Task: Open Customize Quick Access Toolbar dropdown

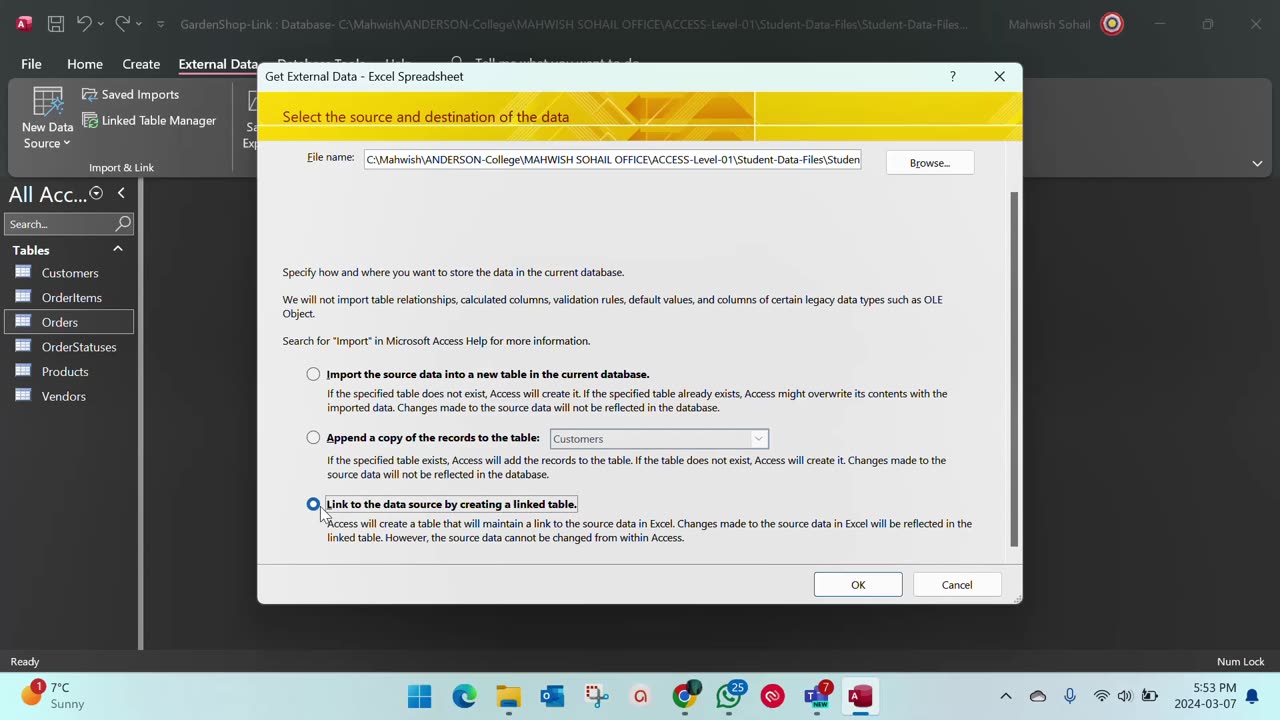Action: coord(160,24)
